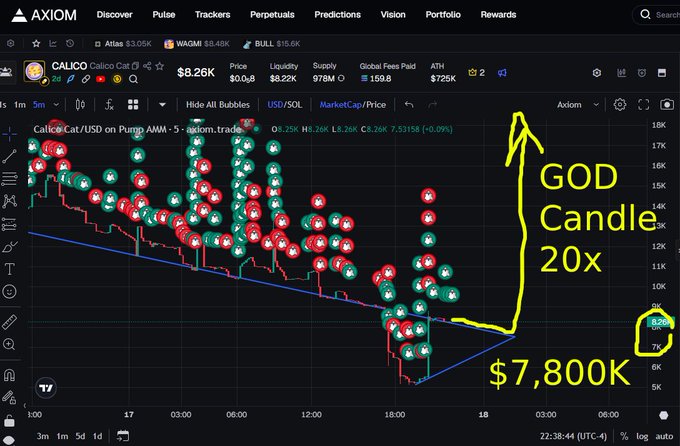The height and width of the screenshot is (446, 680).
Task: Open the Discover page
Action: (x=114, y=15)
